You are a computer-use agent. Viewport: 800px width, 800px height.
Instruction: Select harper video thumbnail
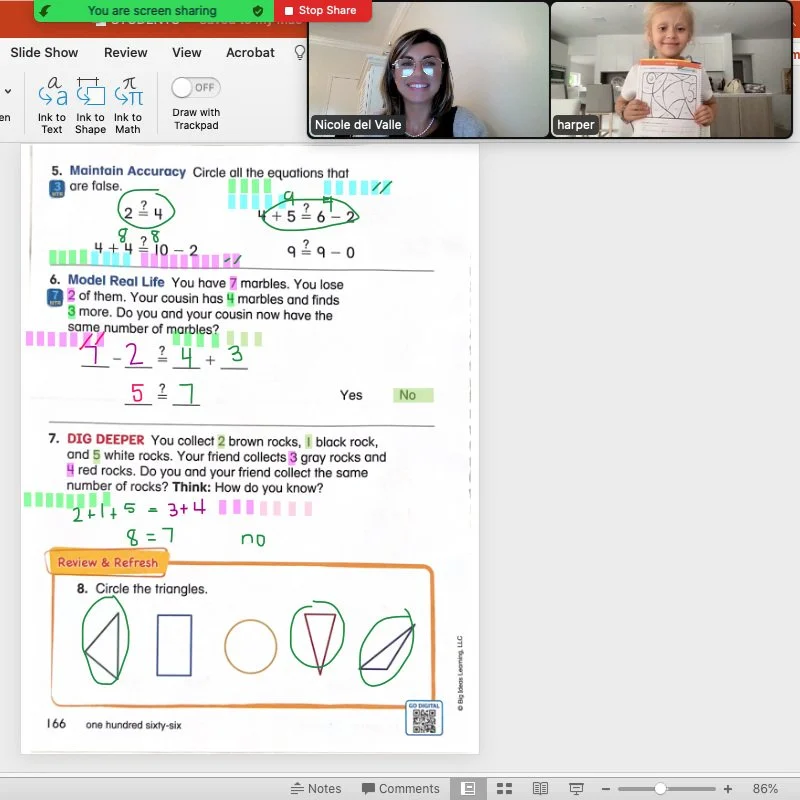pos(671,70)
